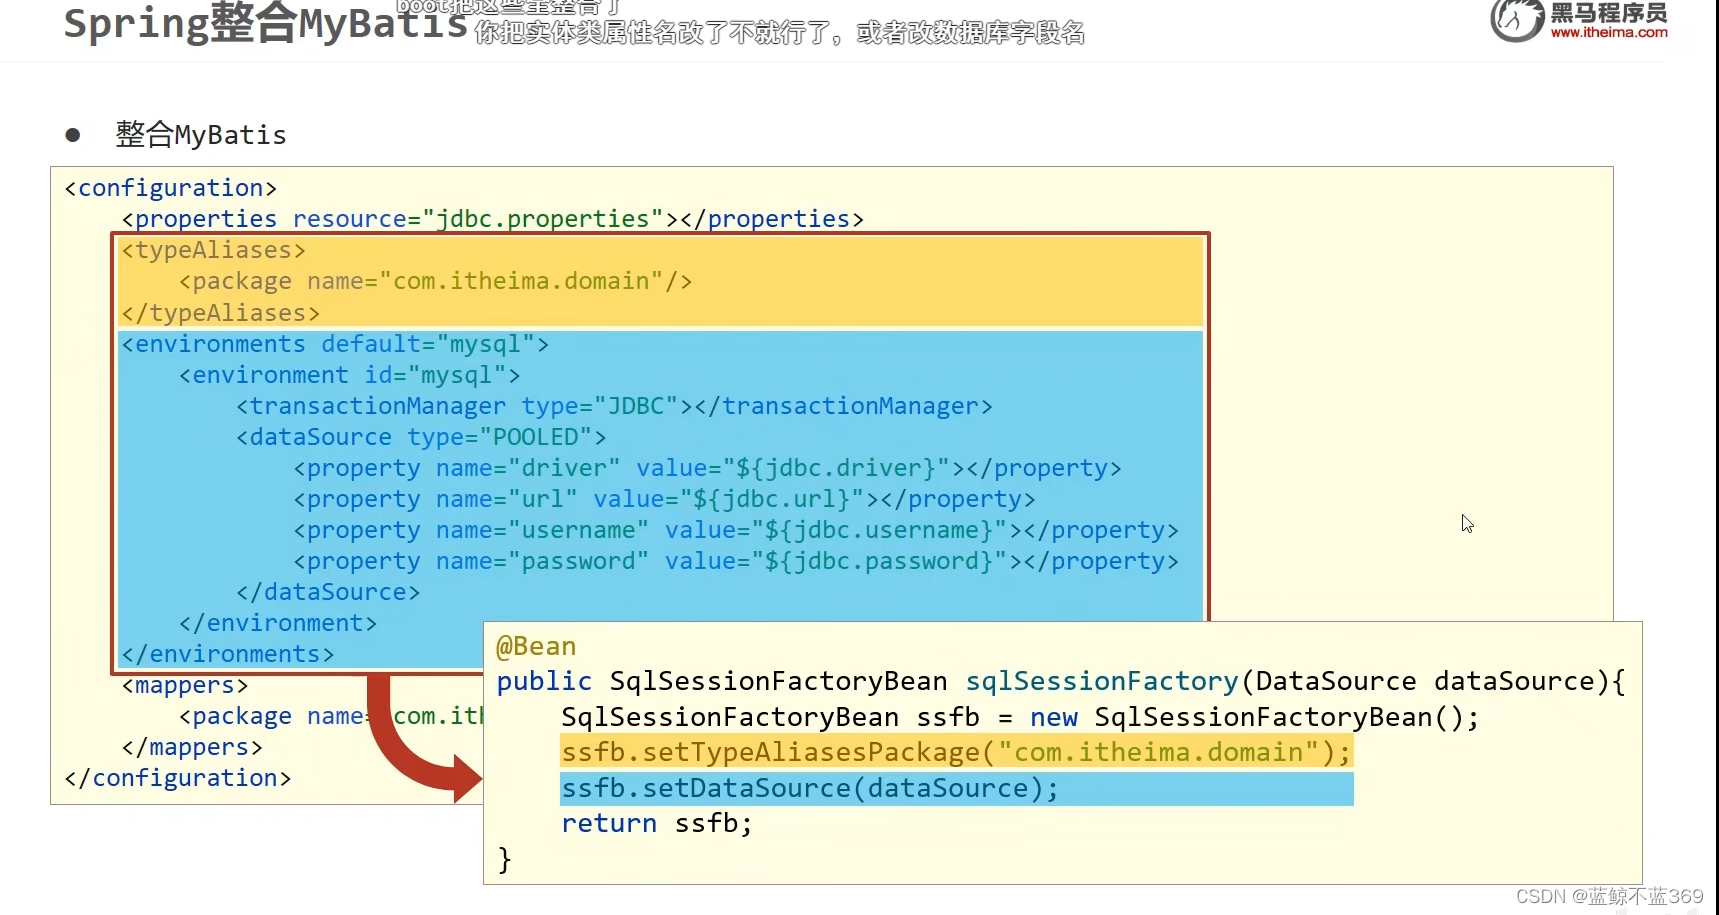The height and width of the screenshot is (915, 1719).
Task: Select the closing </configuration> tag
Action: point(178,778)
